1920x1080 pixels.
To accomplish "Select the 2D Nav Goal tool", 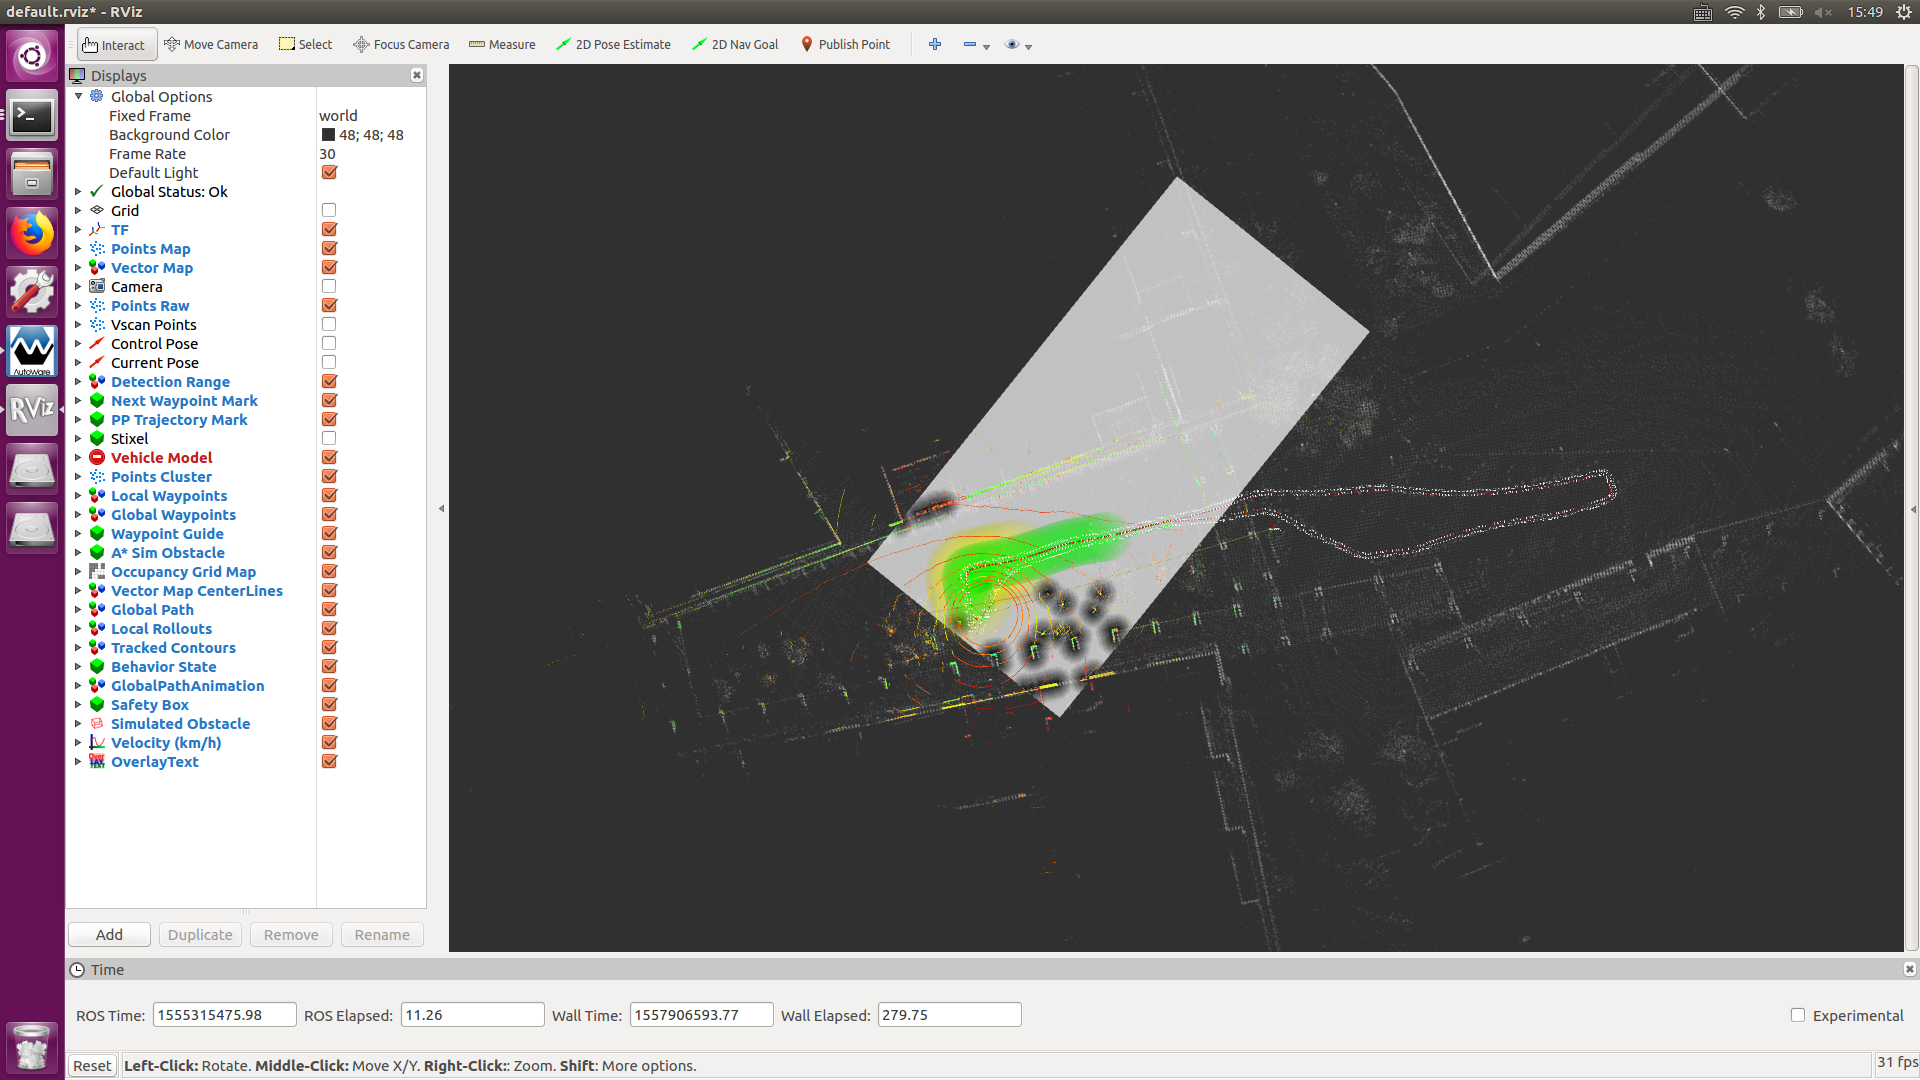I will tap(735, 44).
